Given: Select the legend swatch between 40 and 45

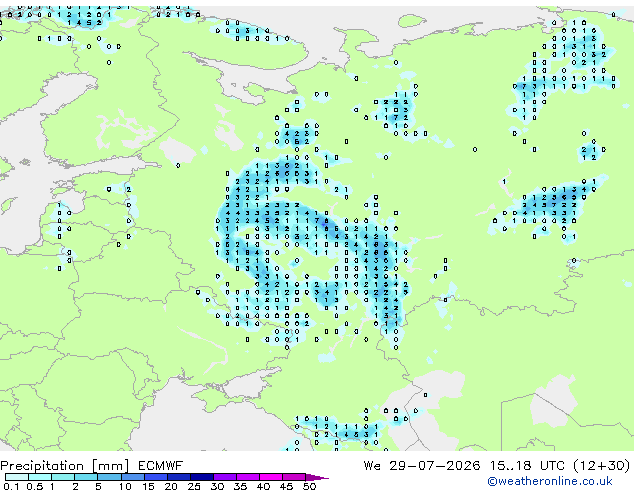Looking at the screenshot, I should tap(271, 477).
